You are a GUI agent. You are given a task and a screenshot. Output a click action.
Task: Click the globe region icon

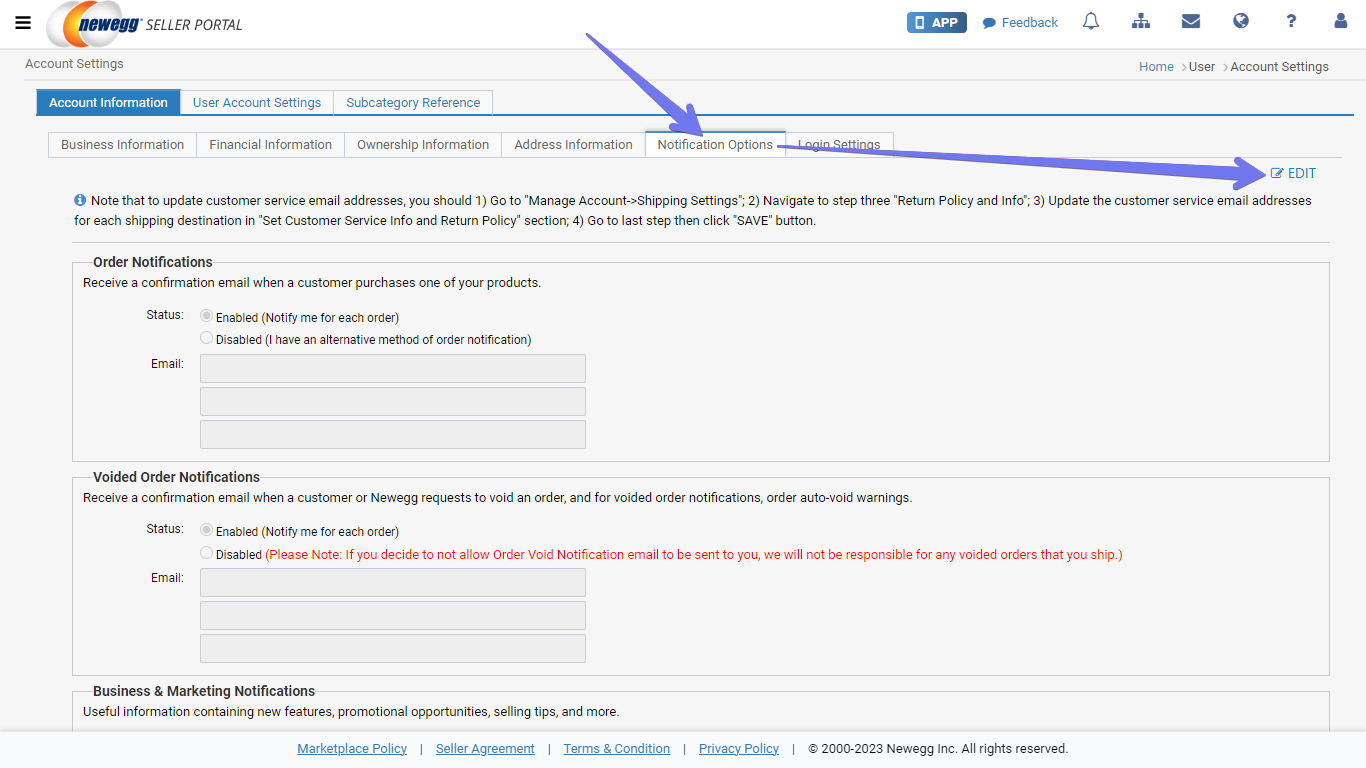[1241, 22]
